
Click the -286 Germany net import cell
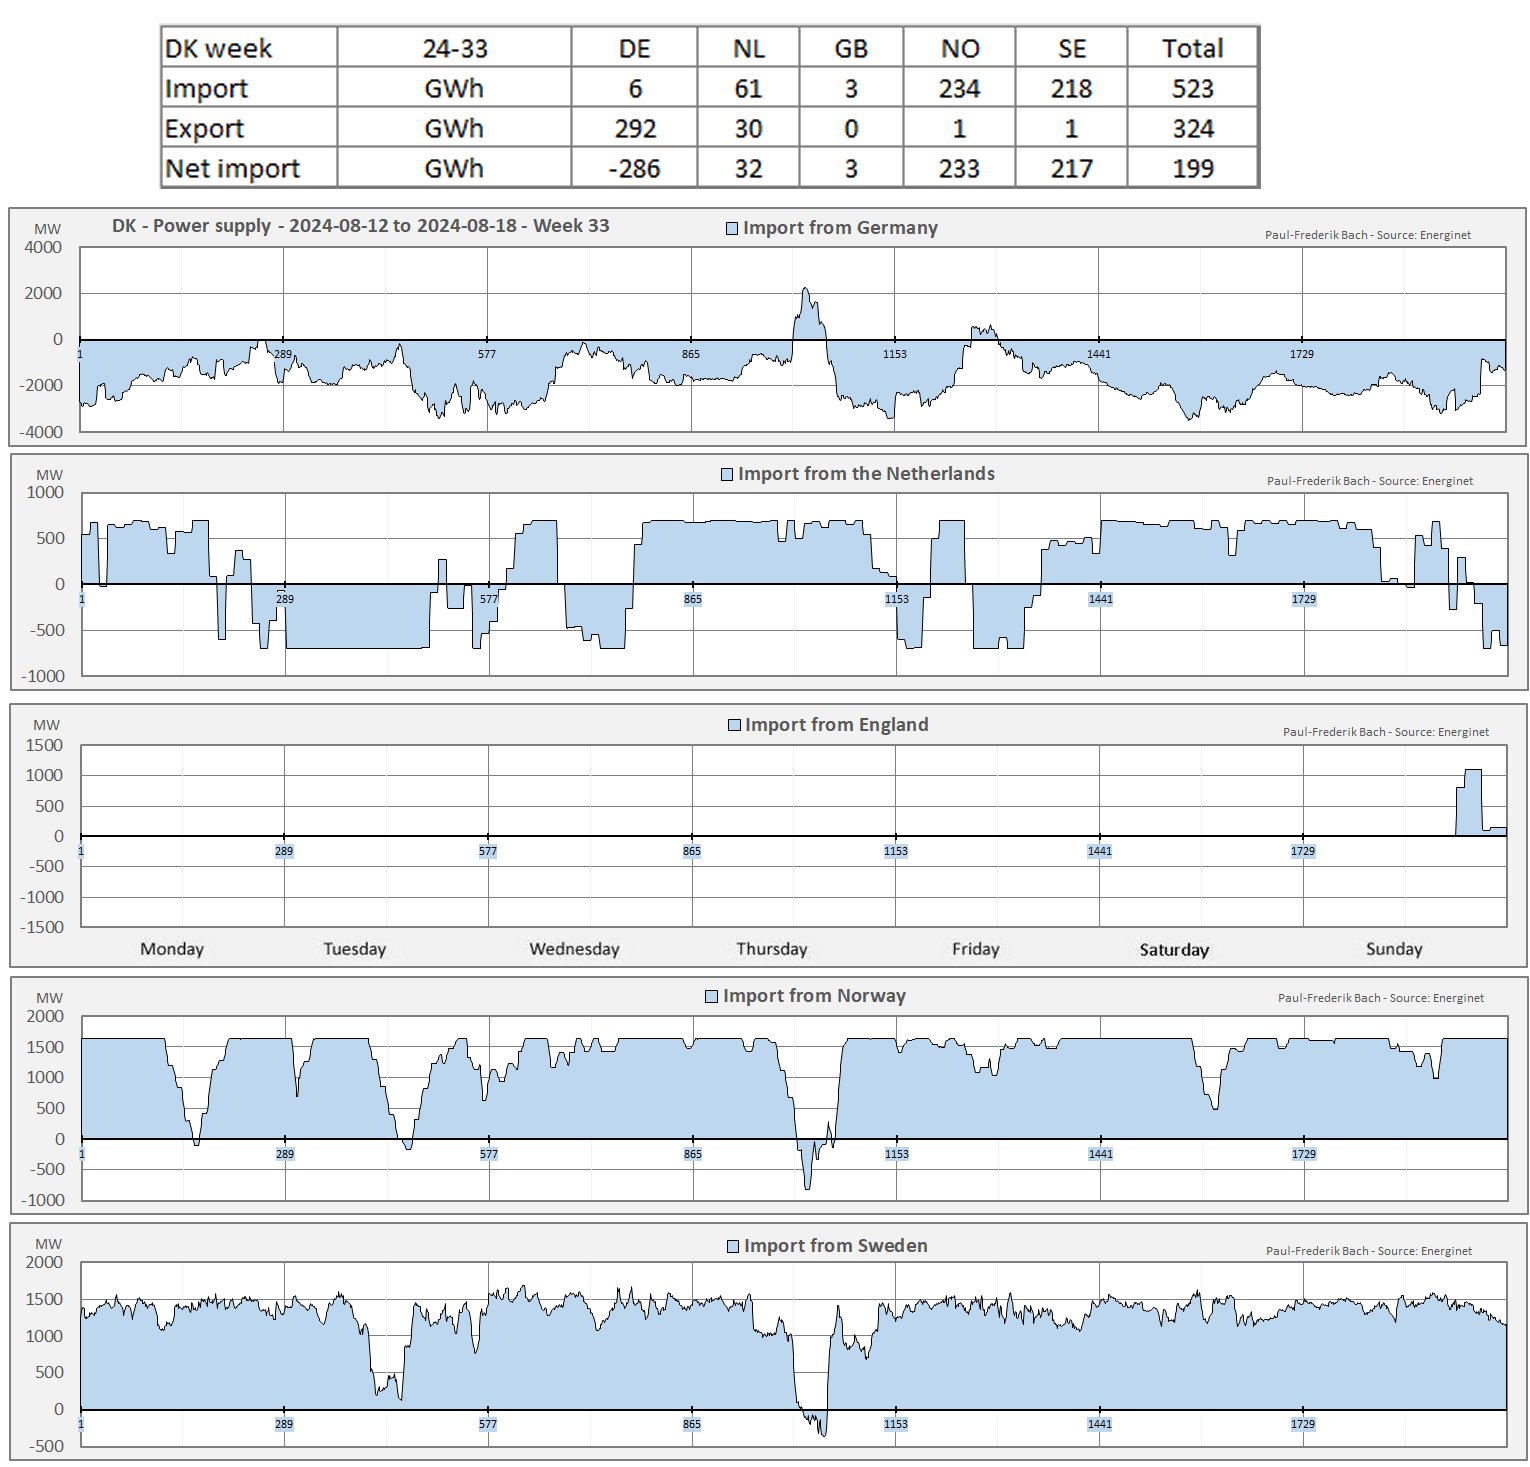pyautogui.click(x=634, y=168)
